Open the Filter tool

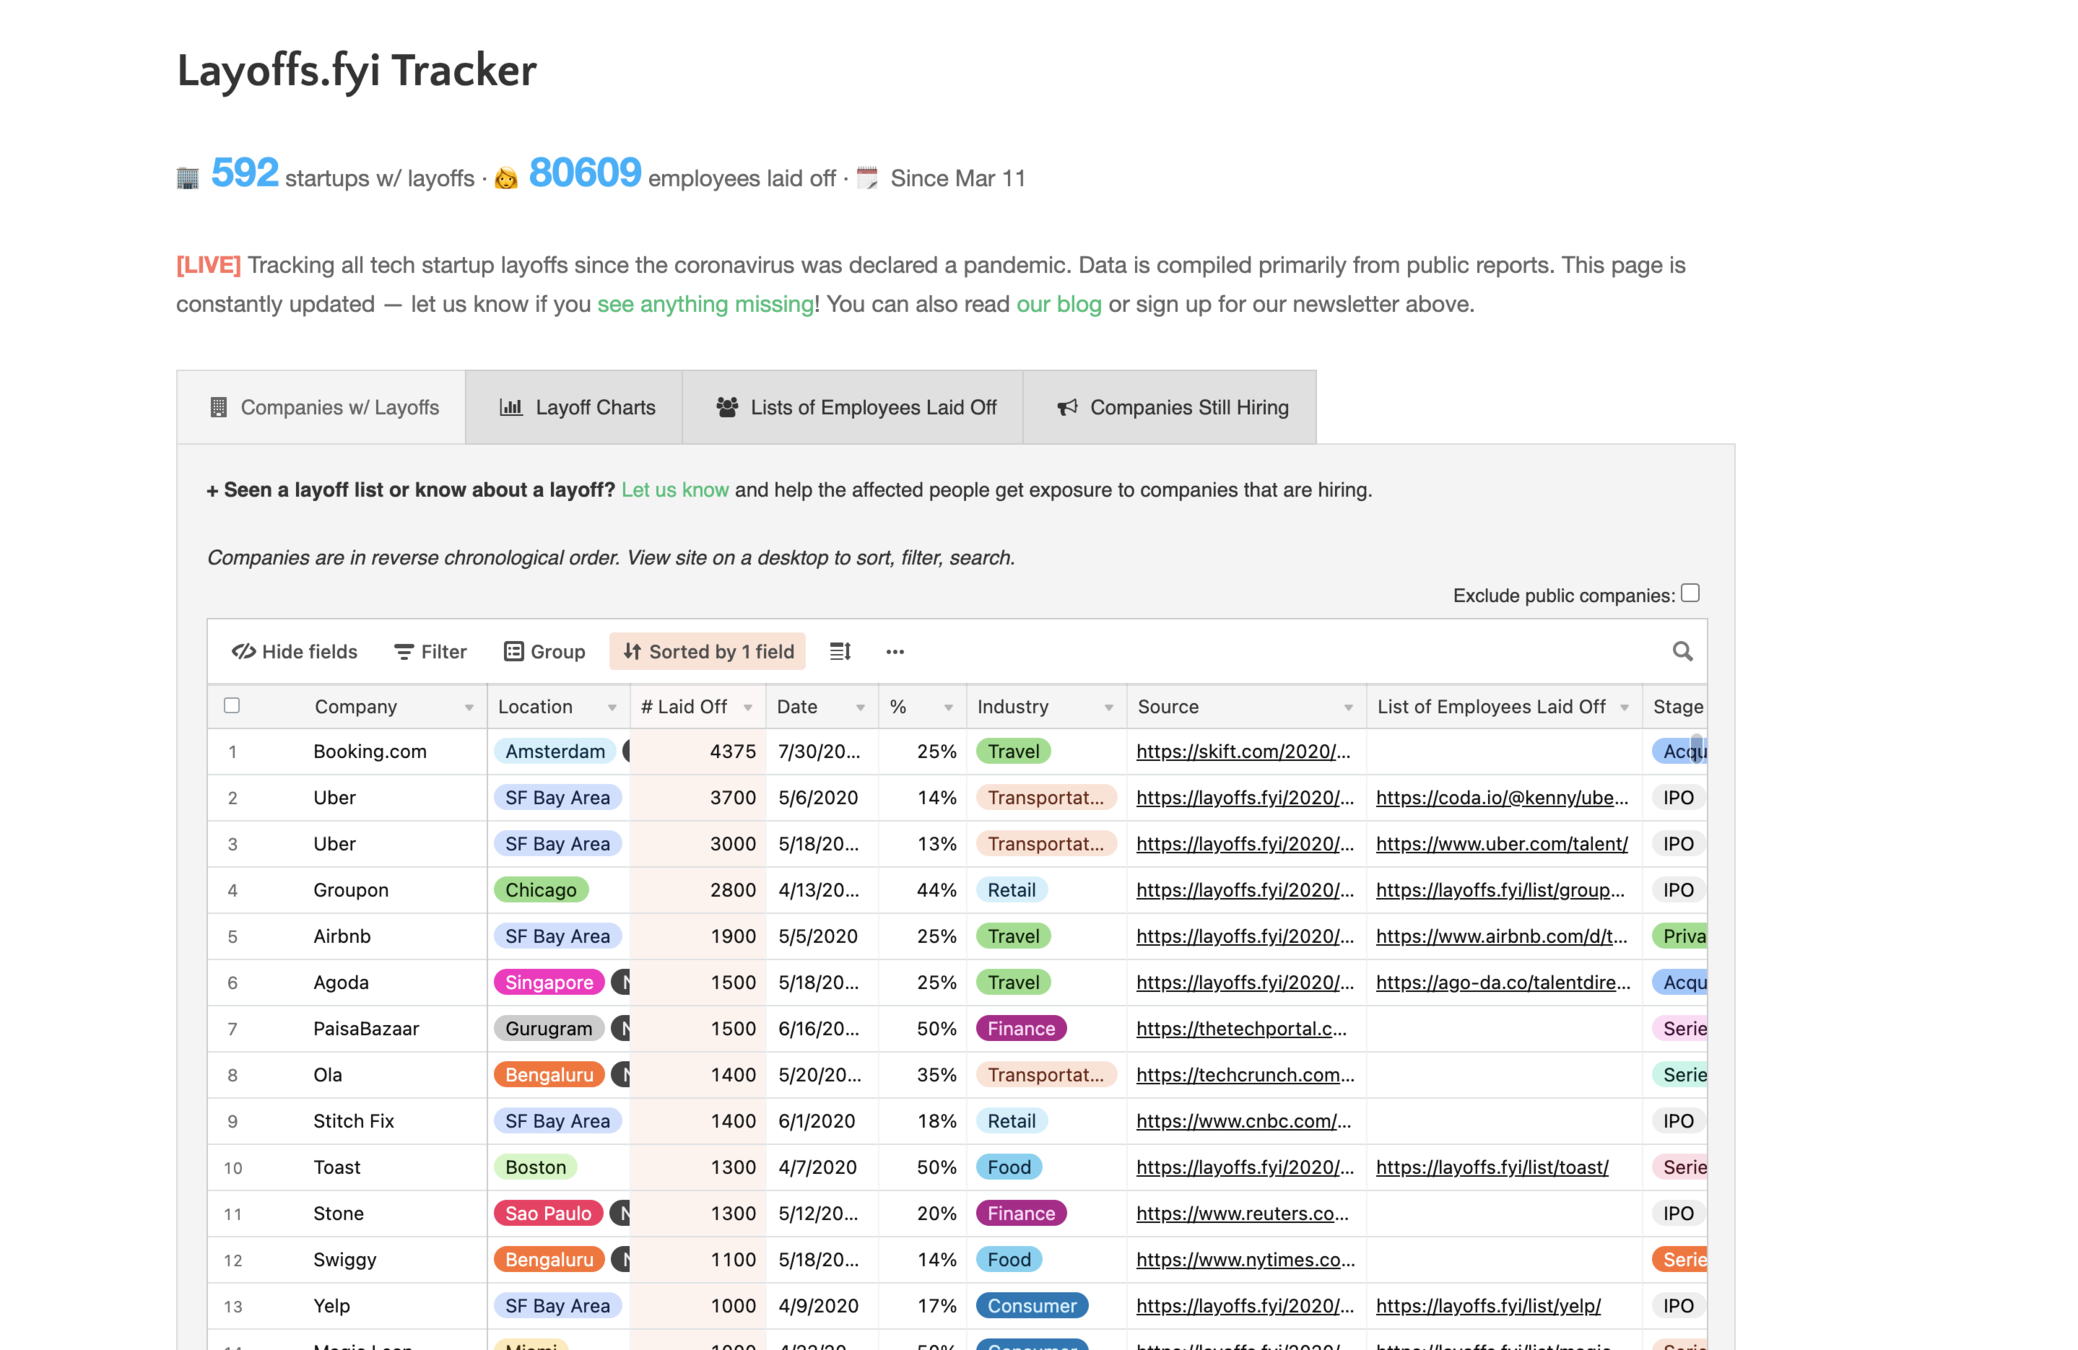[x=430, y=652]
